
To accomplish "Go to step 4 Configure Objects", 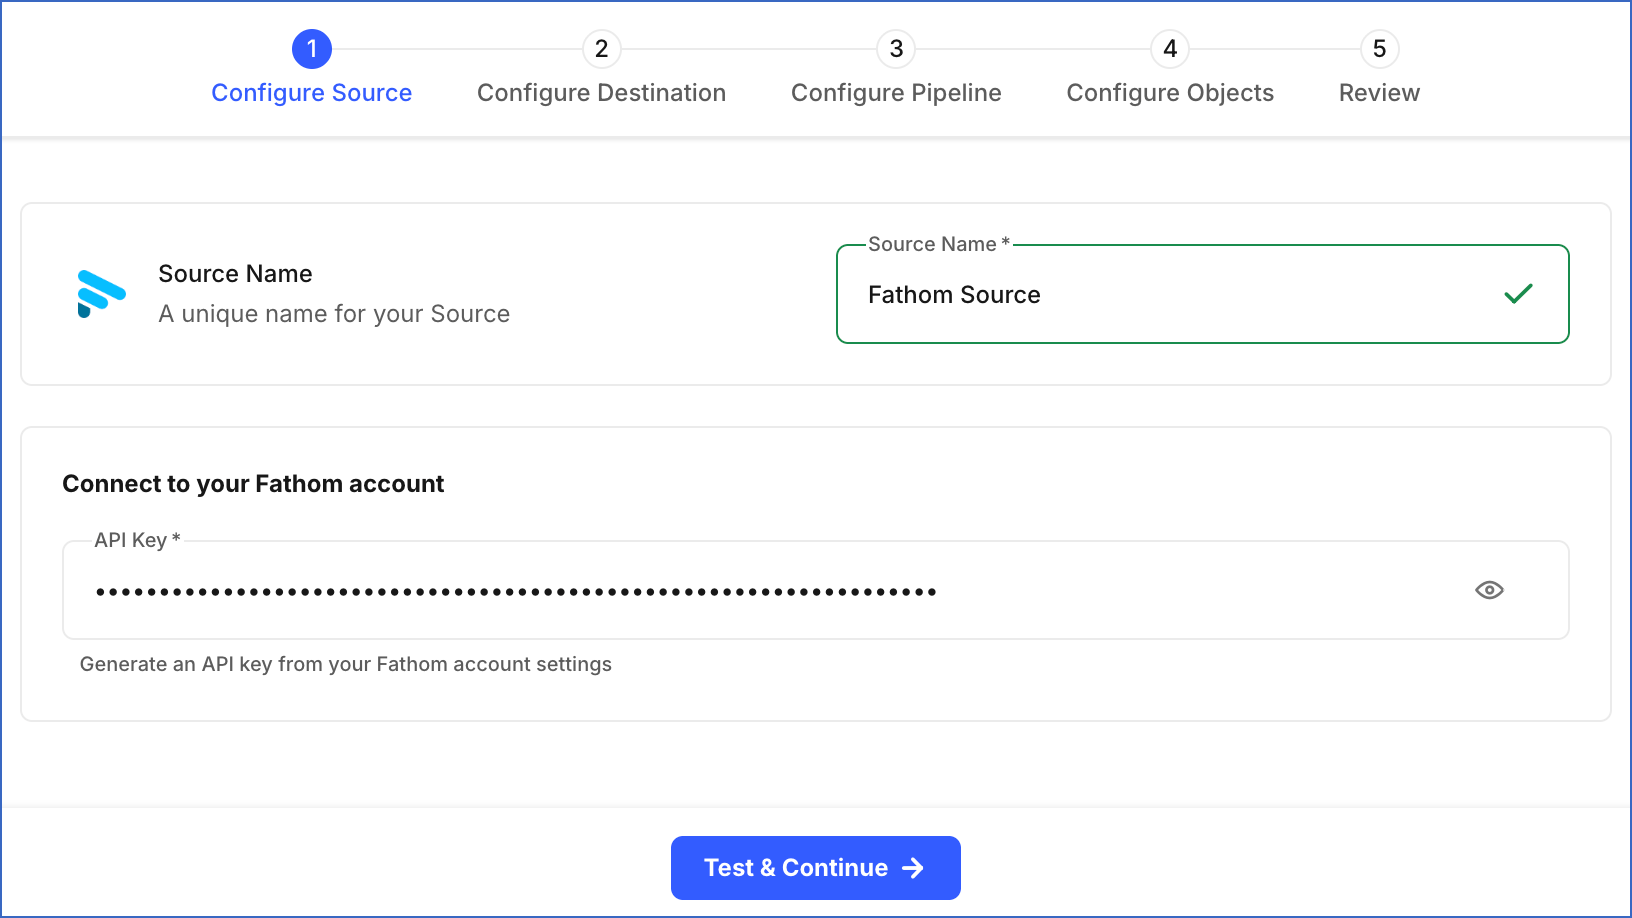I will [x=1170, y=68].
